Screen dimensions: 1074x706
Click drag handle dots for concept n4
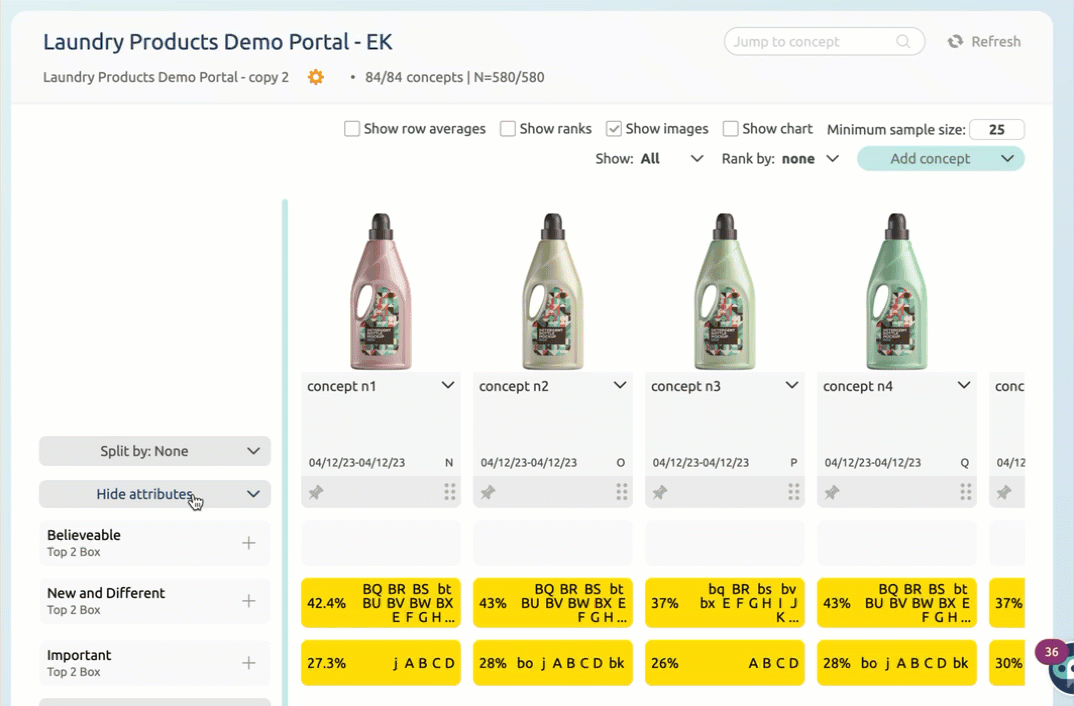click(965, 492)
